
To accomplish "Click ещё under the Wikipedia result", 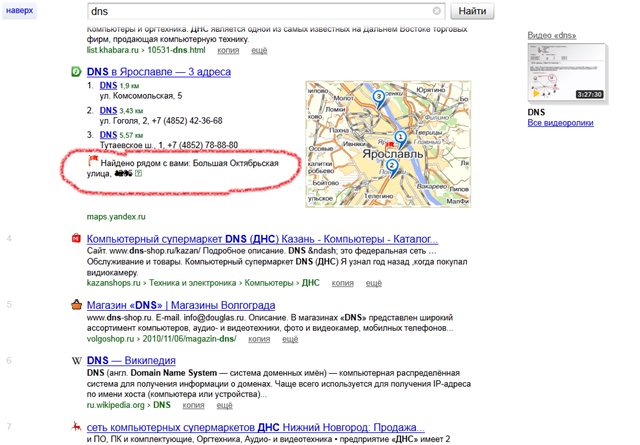I will point(224,405).
